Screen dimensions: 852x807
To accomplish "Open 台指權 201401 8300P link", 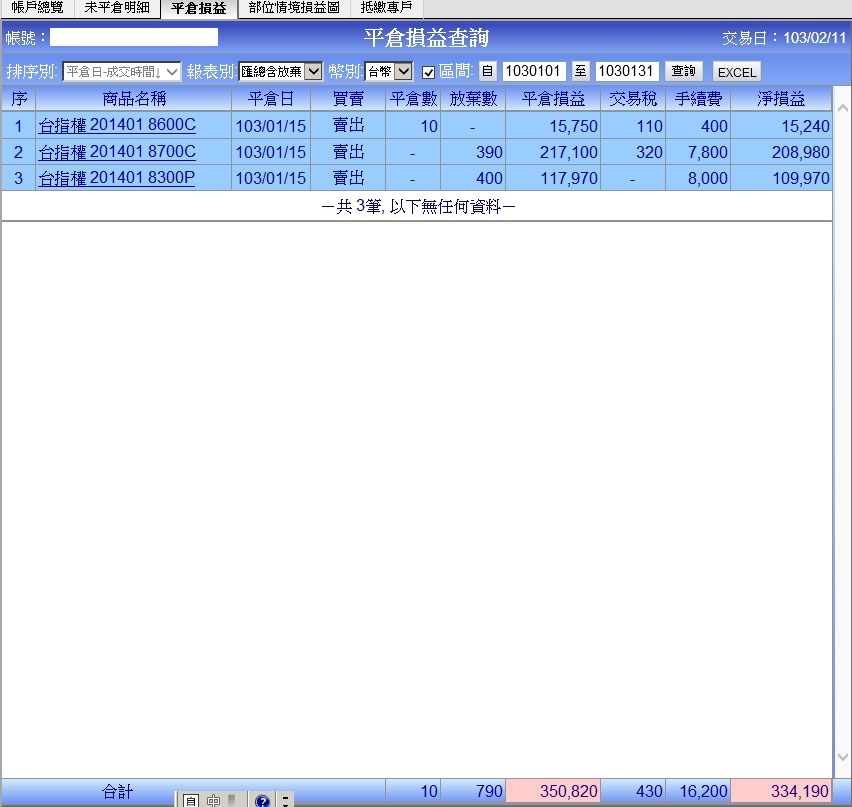I will 116,178.
